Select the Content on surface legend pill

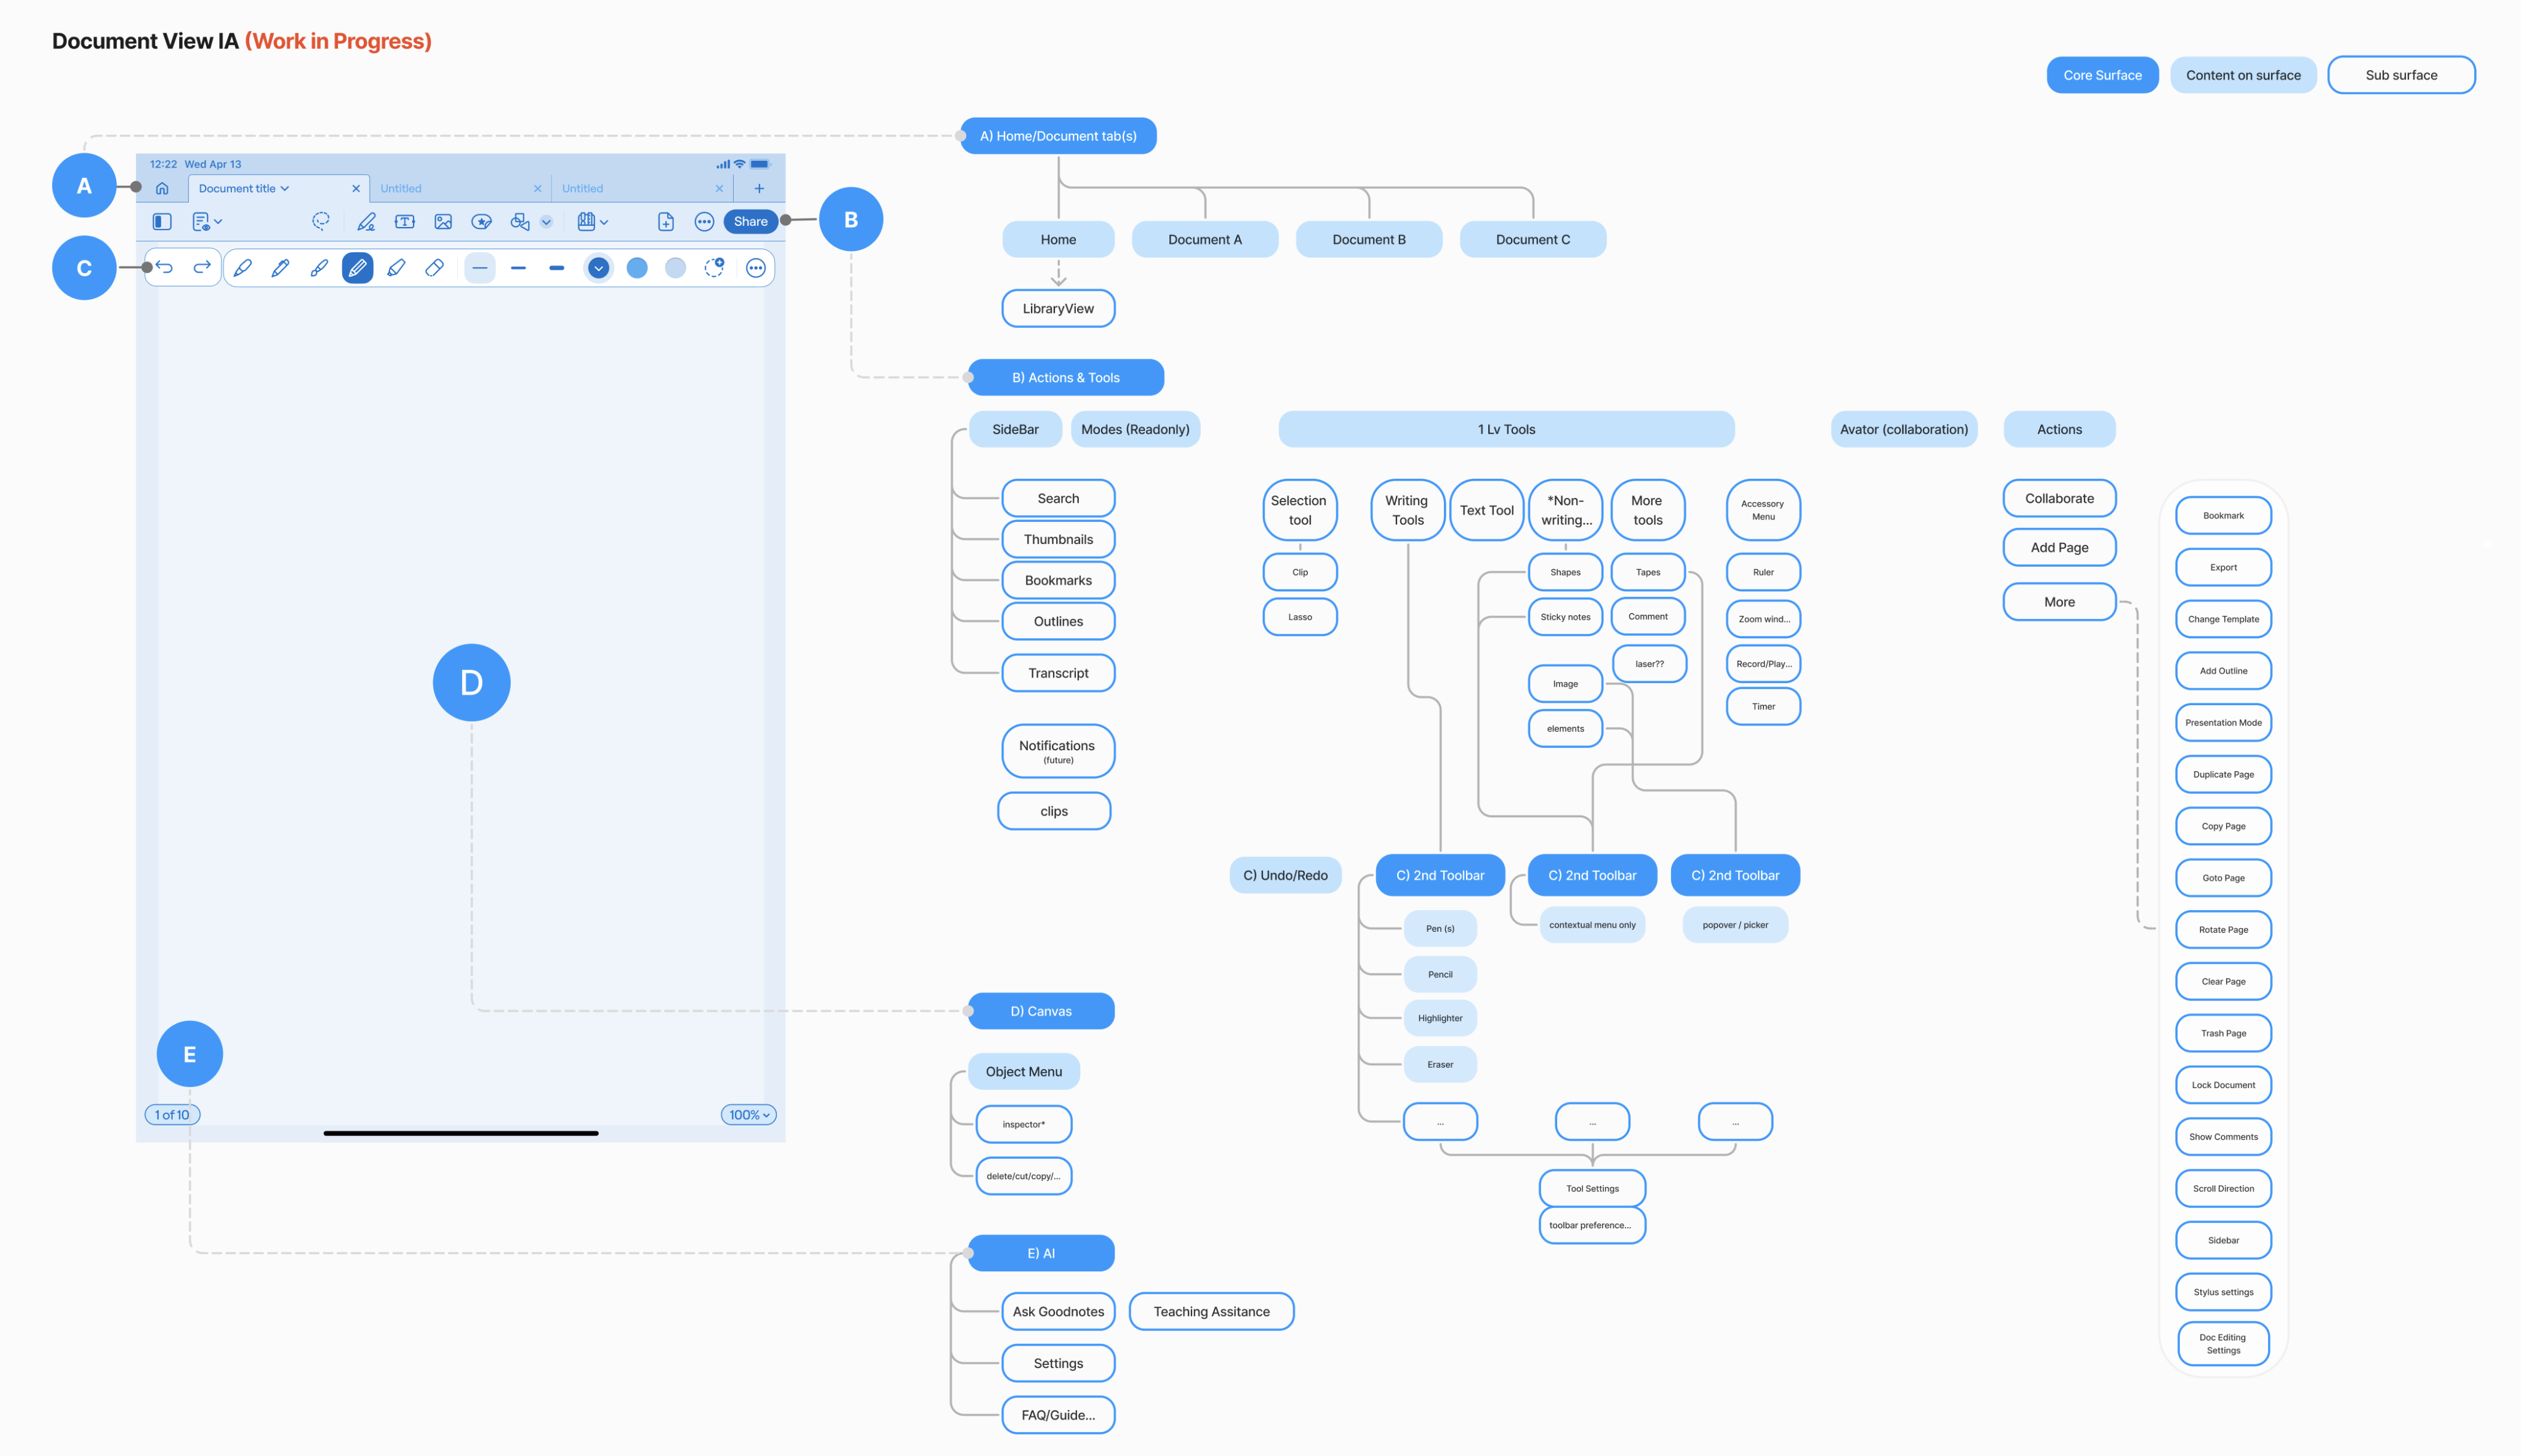(x=2243, y=75)
